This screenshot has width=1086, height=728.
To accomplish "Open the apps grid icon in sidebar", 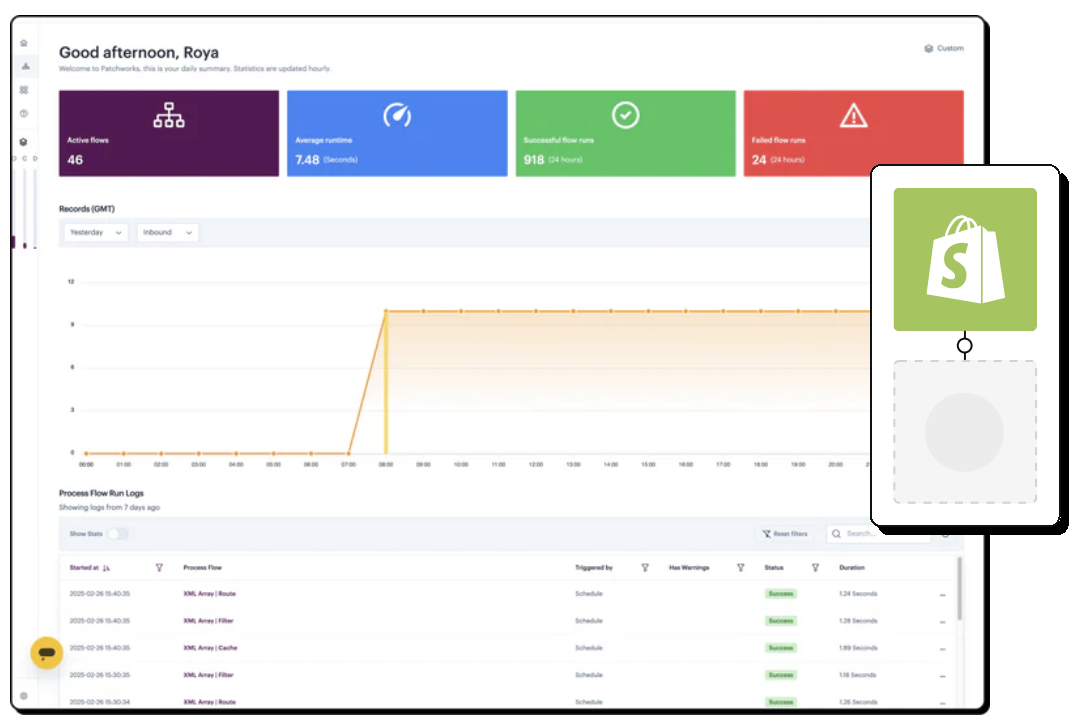I will click(x=24, y=90).
